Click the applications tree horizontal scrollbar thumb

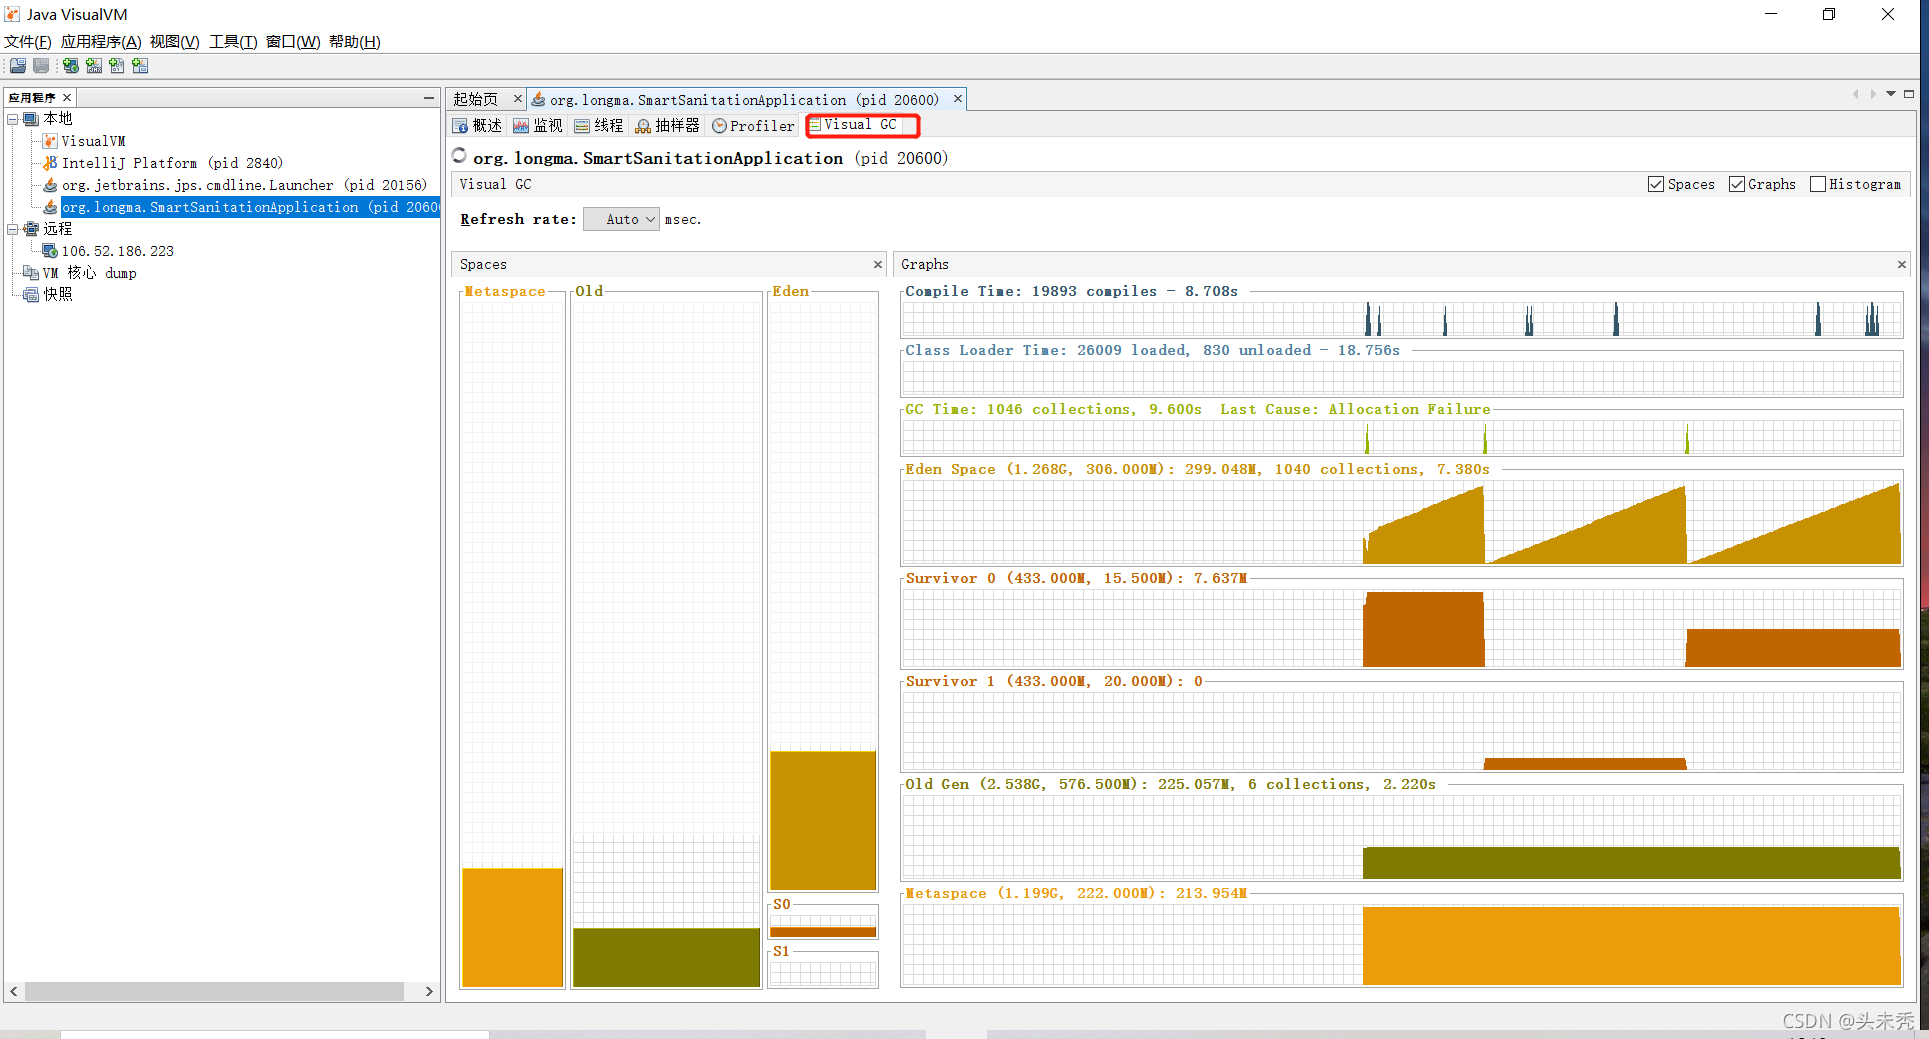214,991
